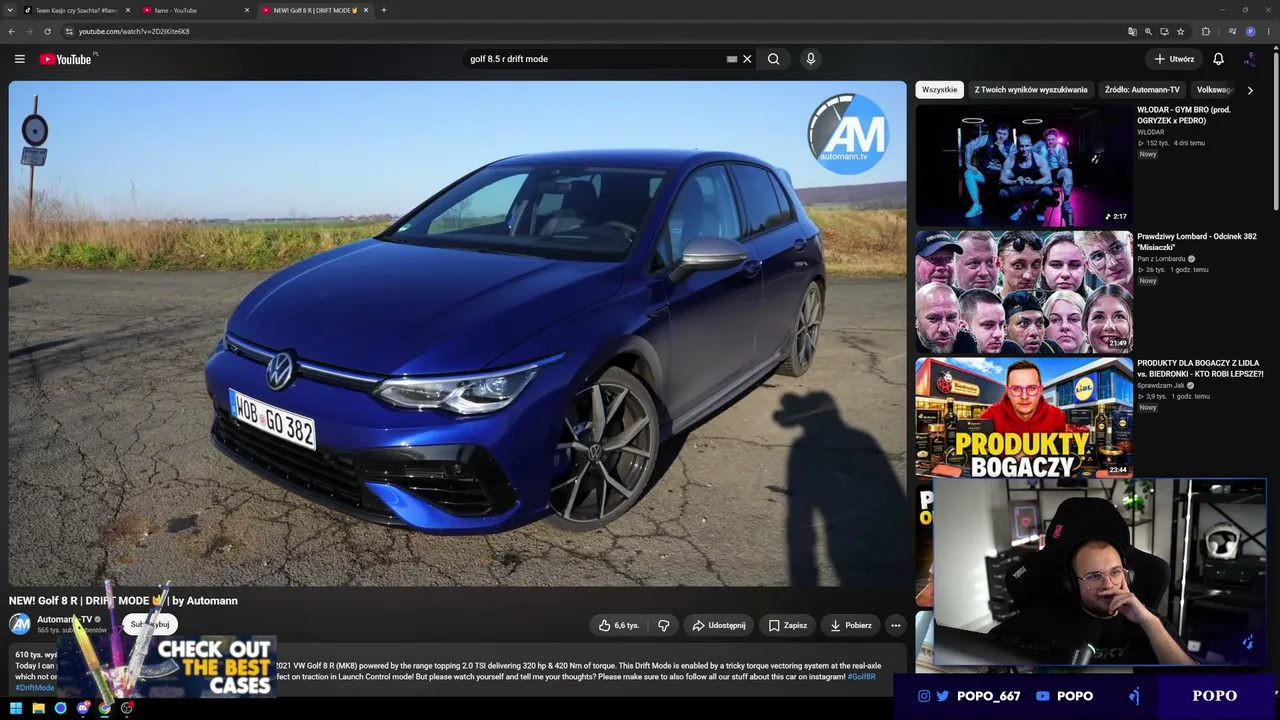Download the video with 'Pobierz' button
Viewport: 1280px width, 720px height.
(850, 625)
